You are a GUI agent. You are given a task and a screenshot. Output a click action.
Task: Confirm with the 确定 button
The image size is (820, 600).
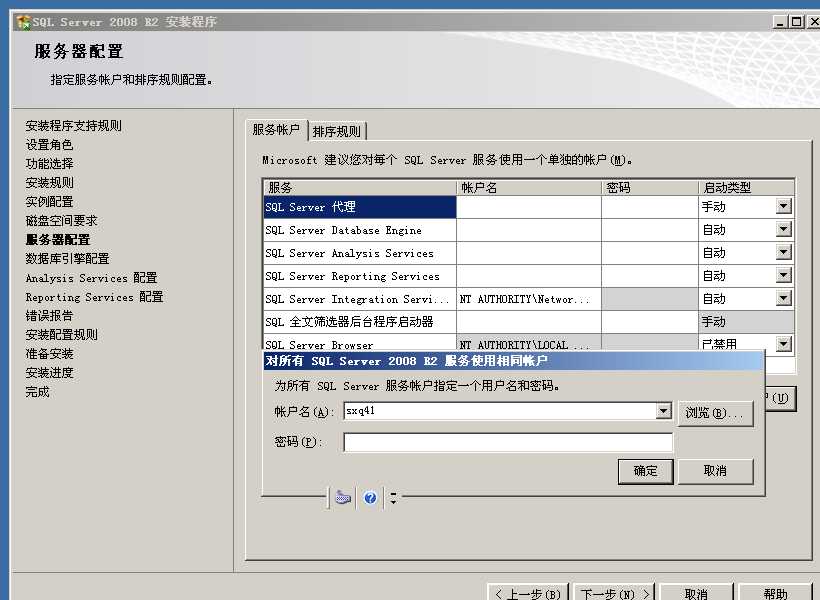pos(645,471)
